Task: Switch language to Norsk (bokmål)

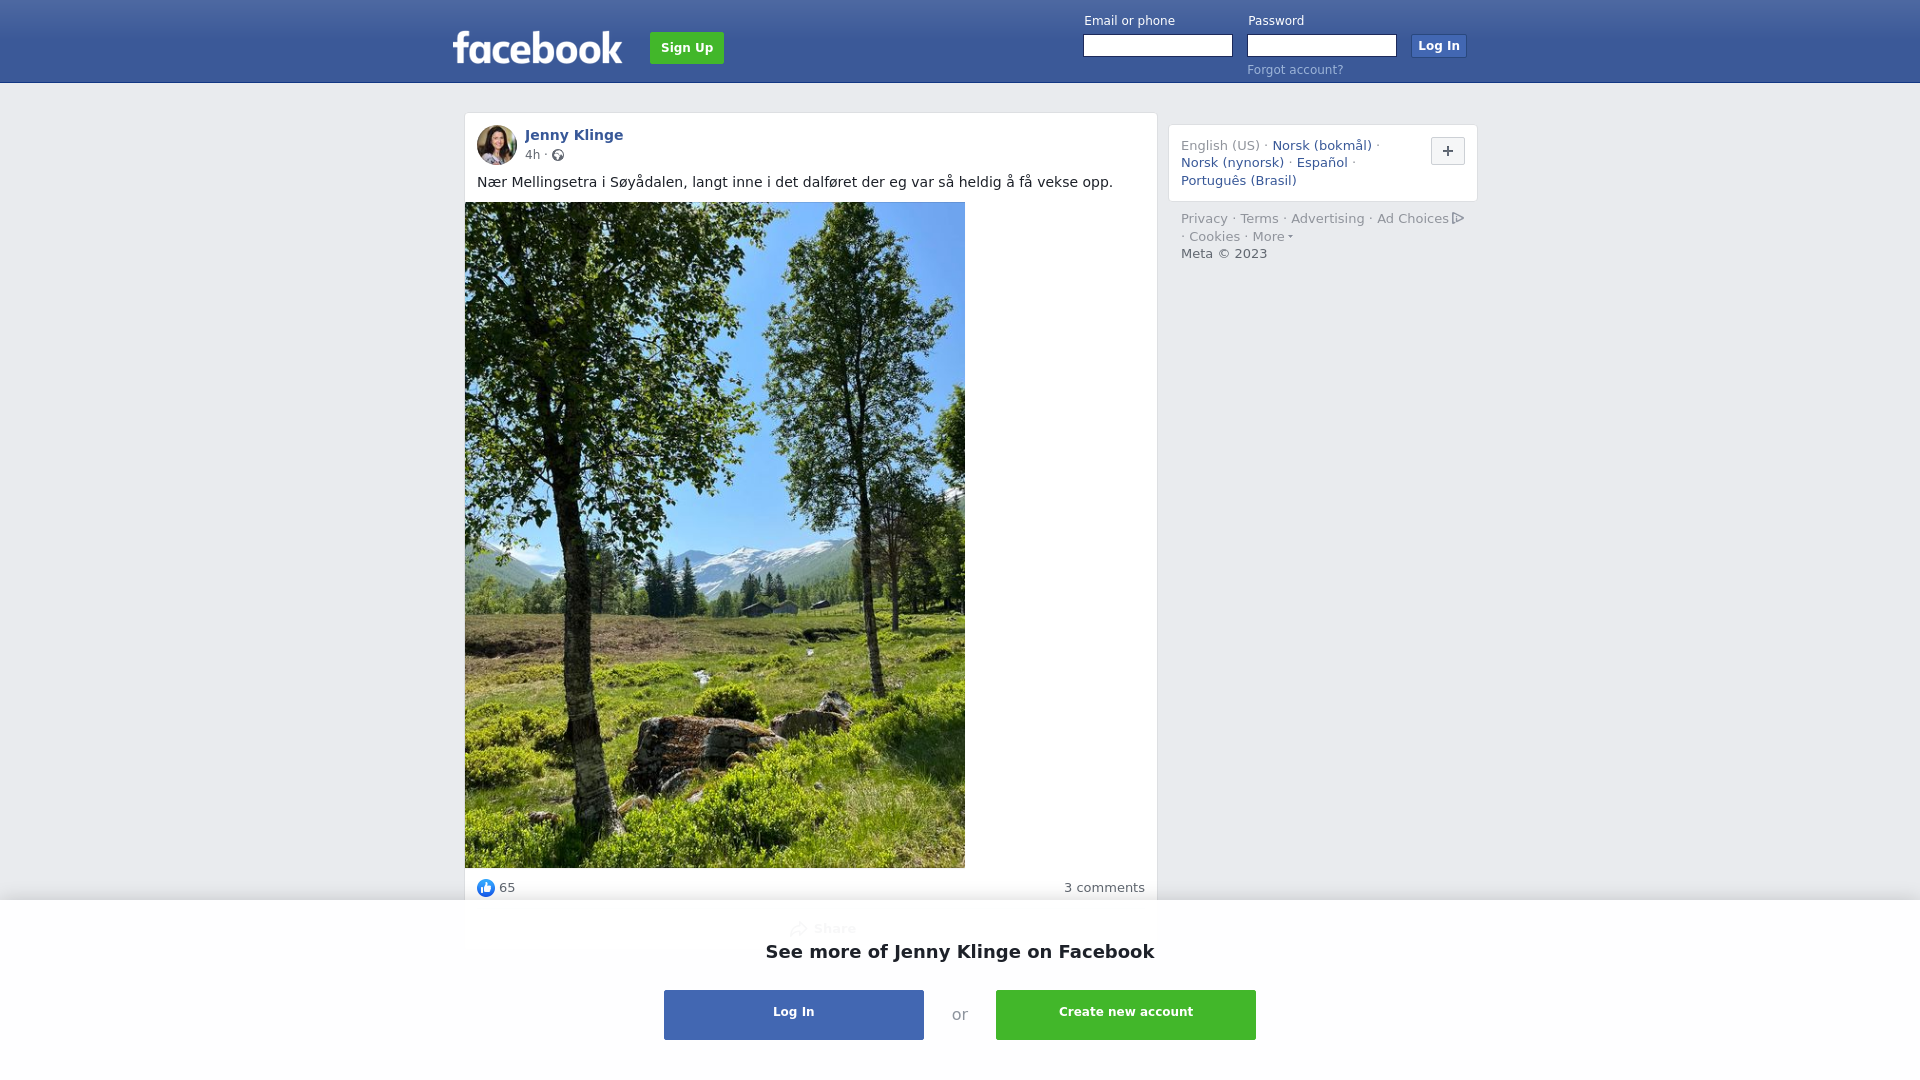Action: click(x=1322, y=146)
